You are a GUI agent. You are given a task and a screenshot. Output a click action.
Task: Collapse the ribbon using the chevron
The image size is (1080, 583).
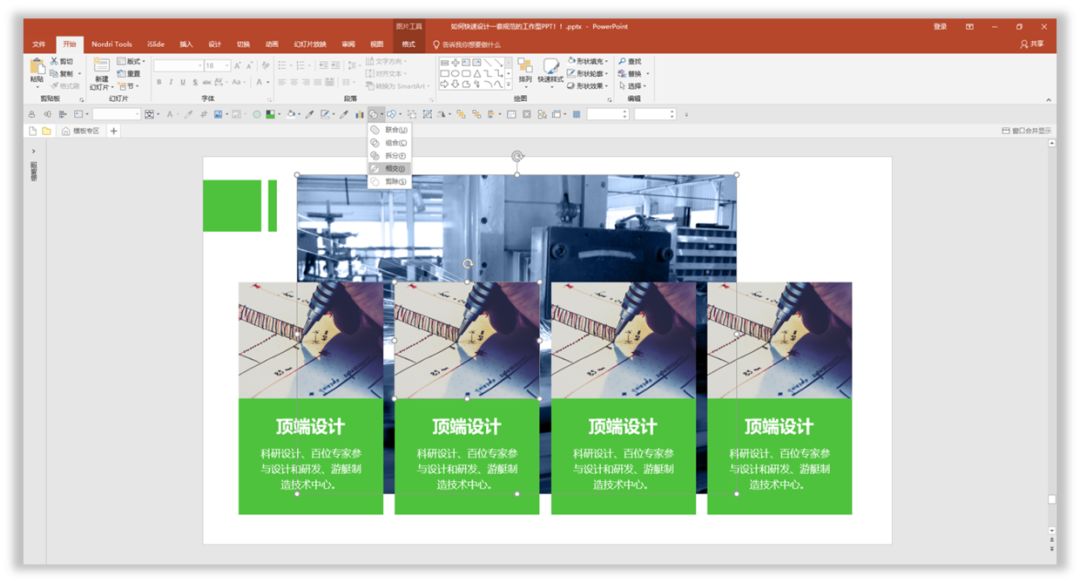pyautogui.click(x=1048, y=100)
